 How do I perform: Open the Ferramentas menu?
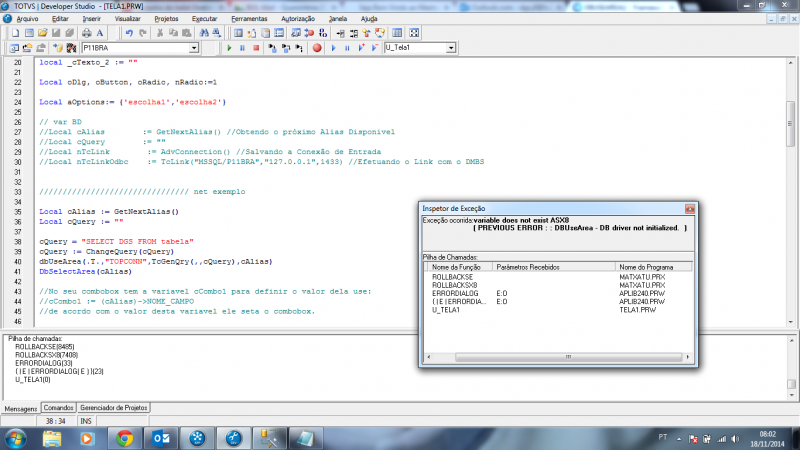(249, 19)
